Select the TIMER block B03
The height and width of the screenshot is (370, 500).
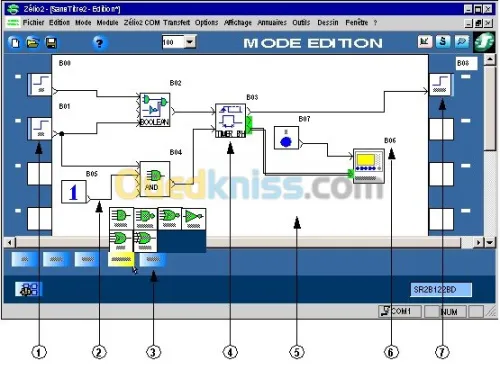click(231, 121)
